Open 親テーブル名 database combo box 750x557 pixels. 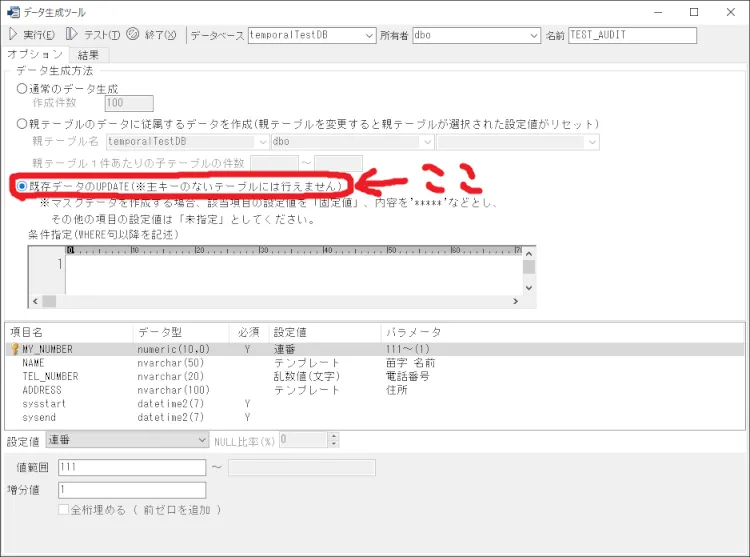tap(187, 142)
